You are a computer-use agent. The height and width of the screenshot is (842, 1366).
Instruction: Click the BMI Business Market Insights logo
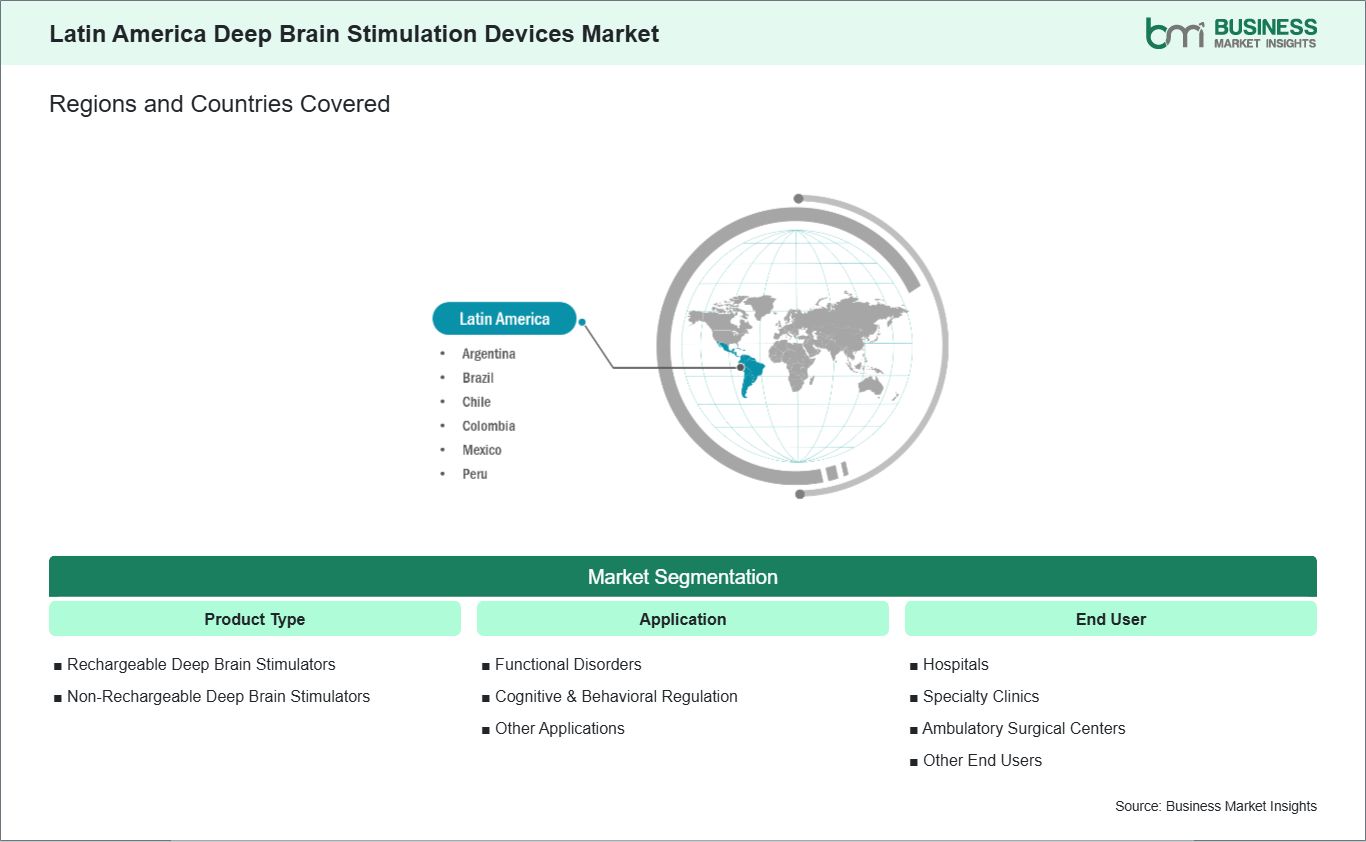point(1231,32)
